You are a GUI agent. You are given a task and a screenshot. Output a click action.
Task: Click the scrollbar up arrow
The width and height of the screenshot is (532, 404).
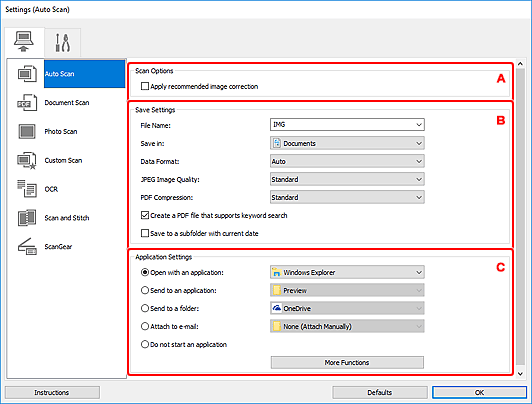[520, 63]
